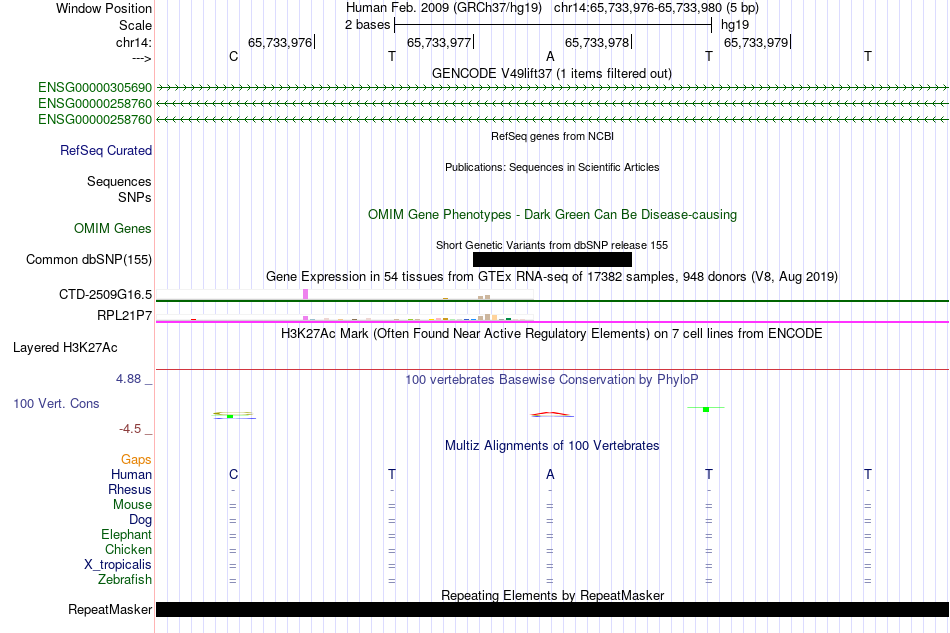Click Short Genetic Variants from dbSNP title

tap(552, 245)
